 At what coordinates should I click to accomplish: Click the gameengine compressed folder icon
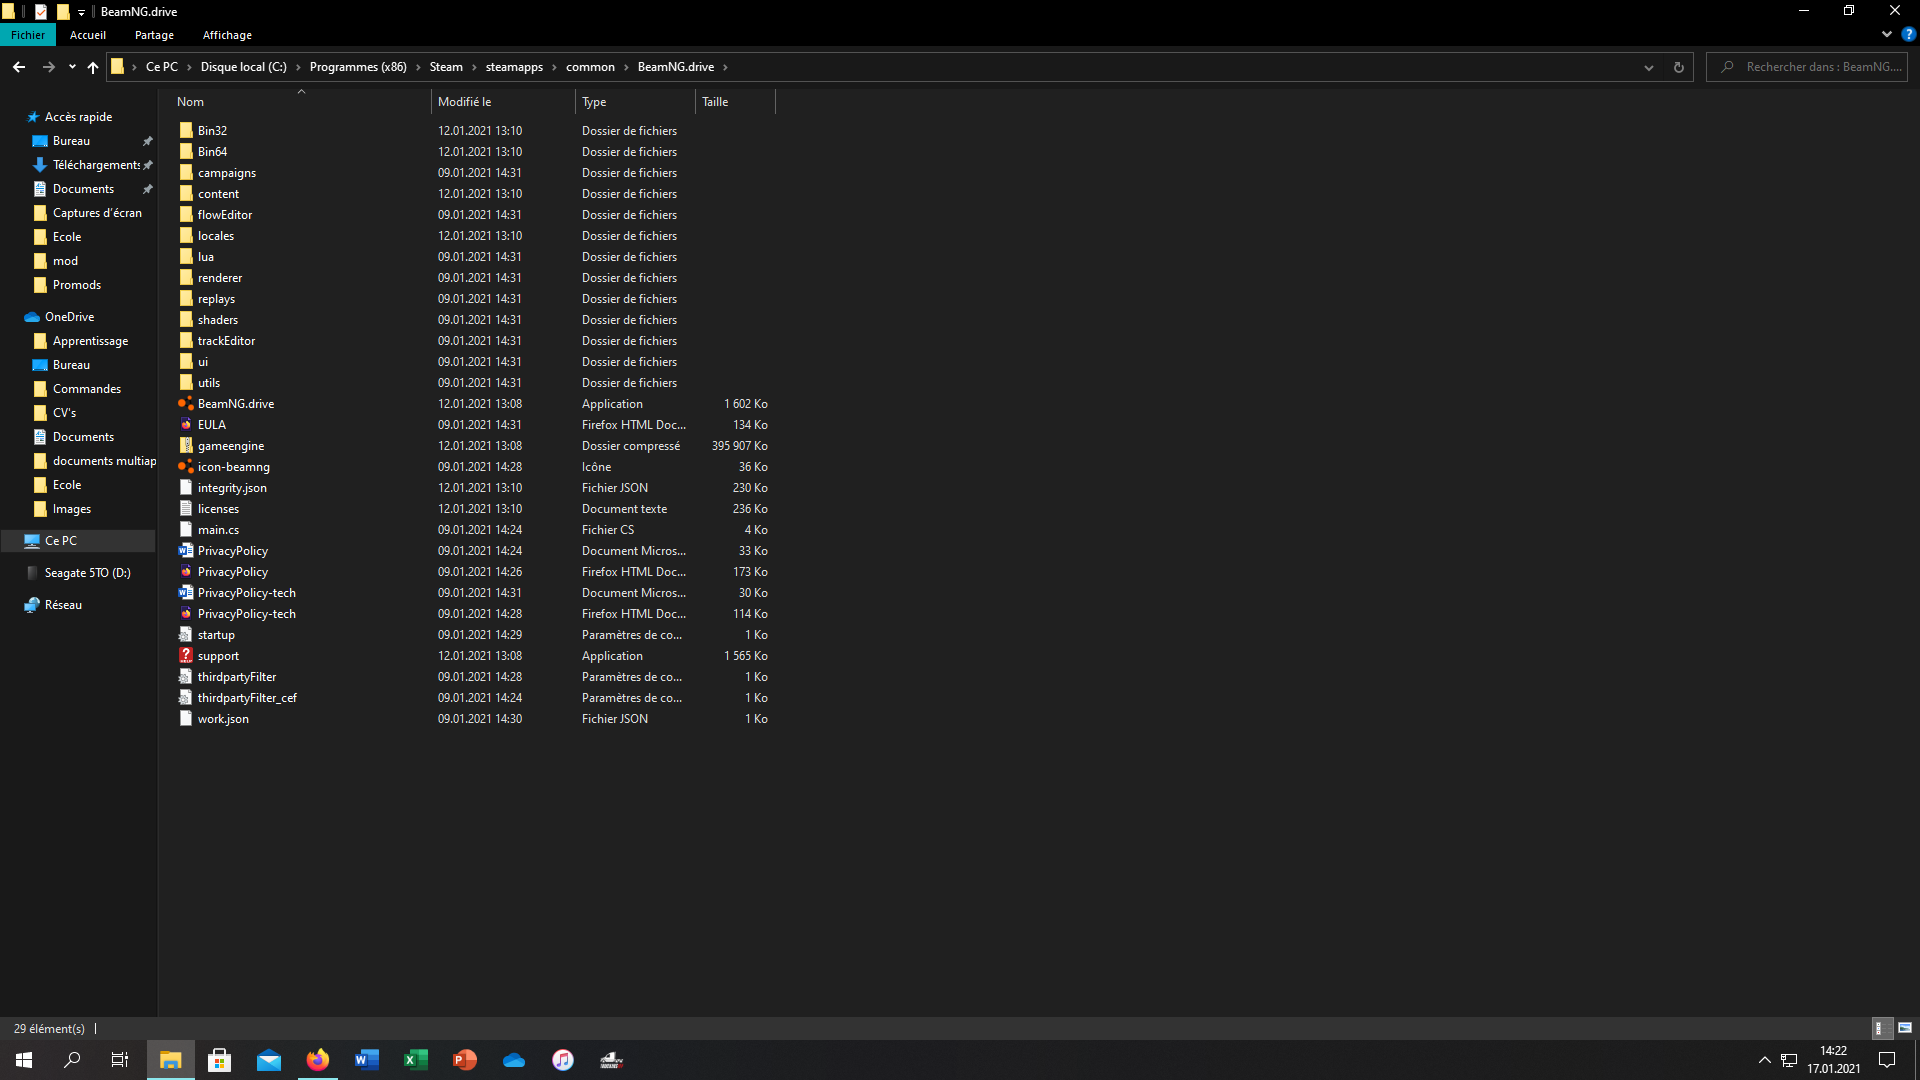point(186,446)
